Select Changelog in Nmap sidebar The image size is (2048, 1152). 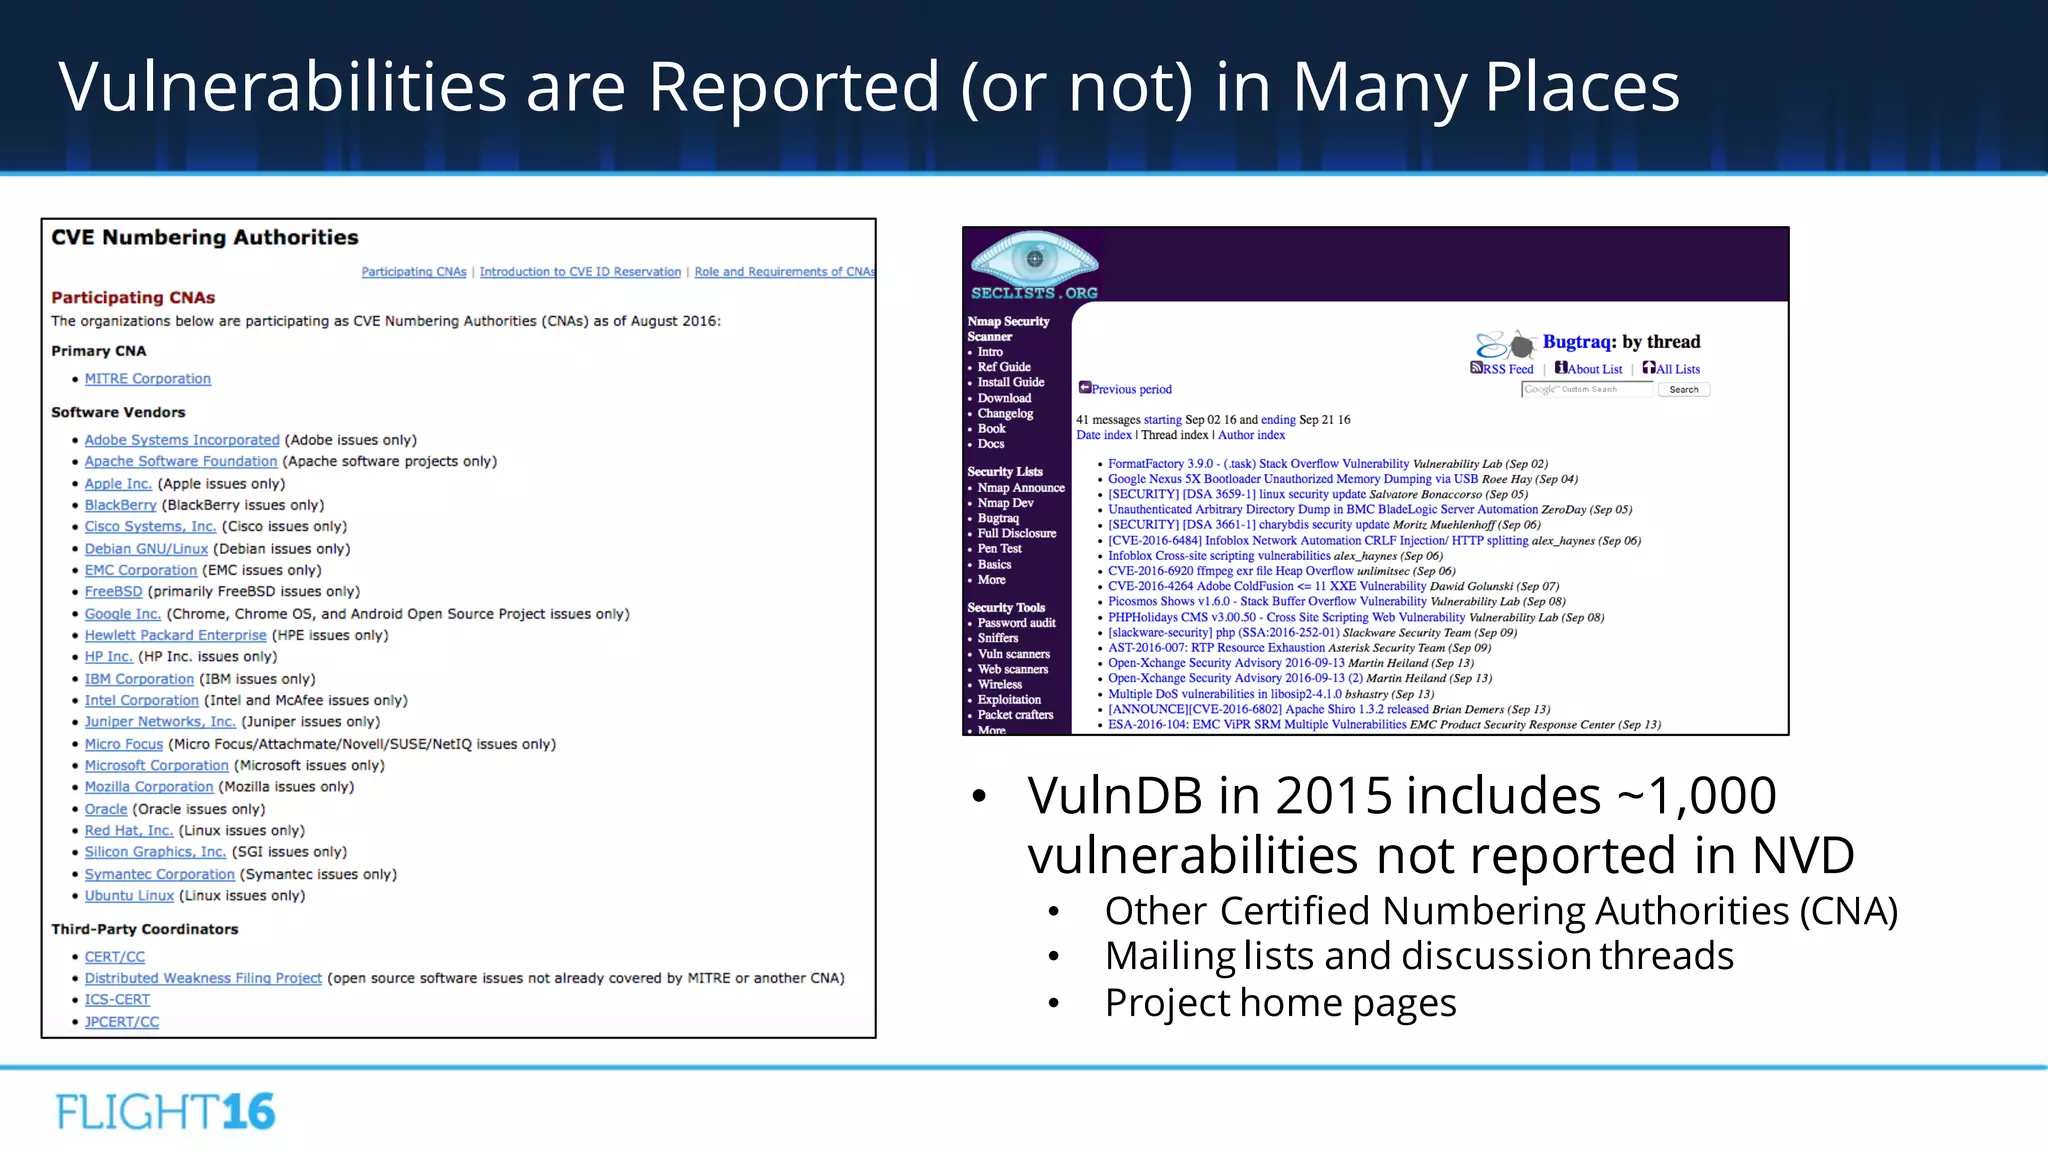tap(1006, 413)
